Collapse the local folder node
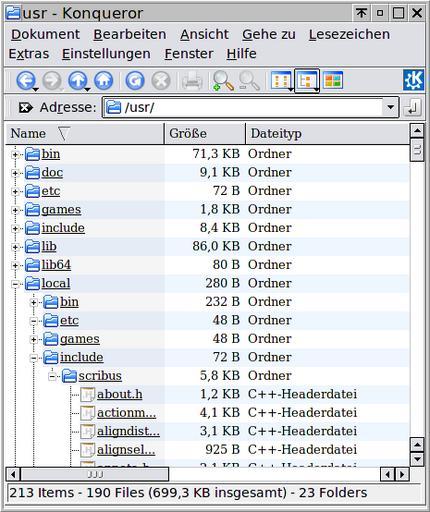Image resolution: width=430 pixels, height=512 pixels. [x=15, y=284]
